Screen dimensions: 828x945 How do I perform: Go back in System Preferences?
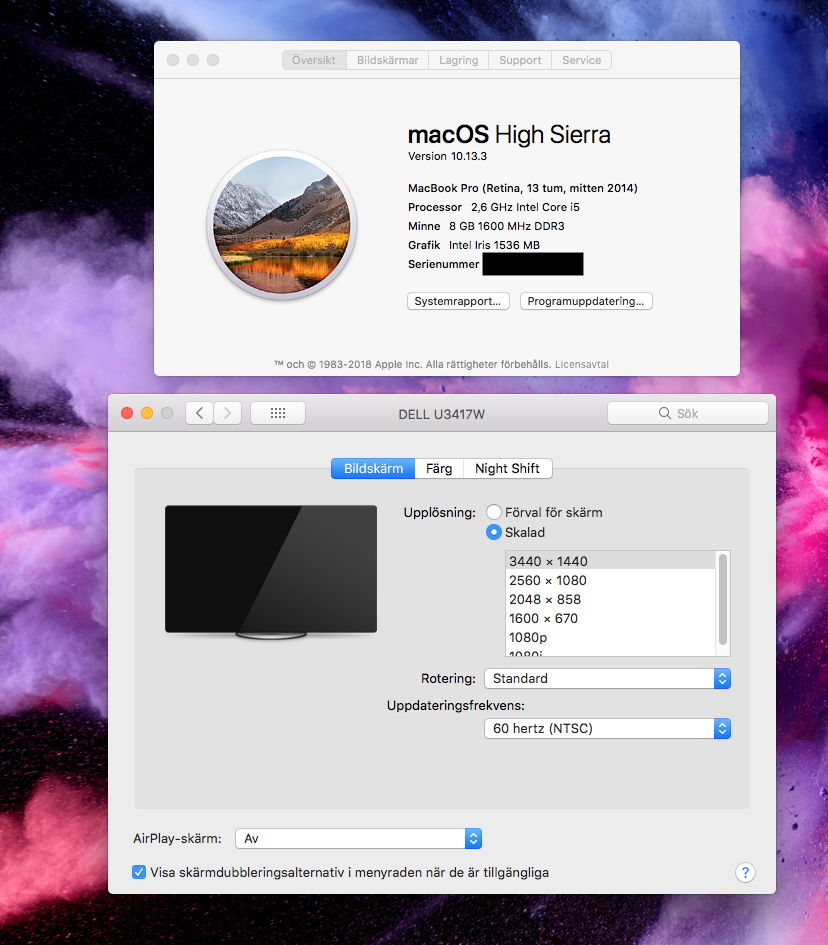pos(199,413)
